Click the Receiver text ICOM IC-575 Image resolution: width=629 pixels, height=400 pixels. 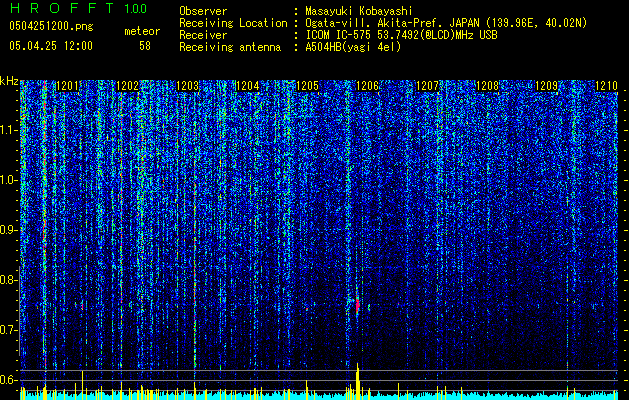[x=338, y=35]
